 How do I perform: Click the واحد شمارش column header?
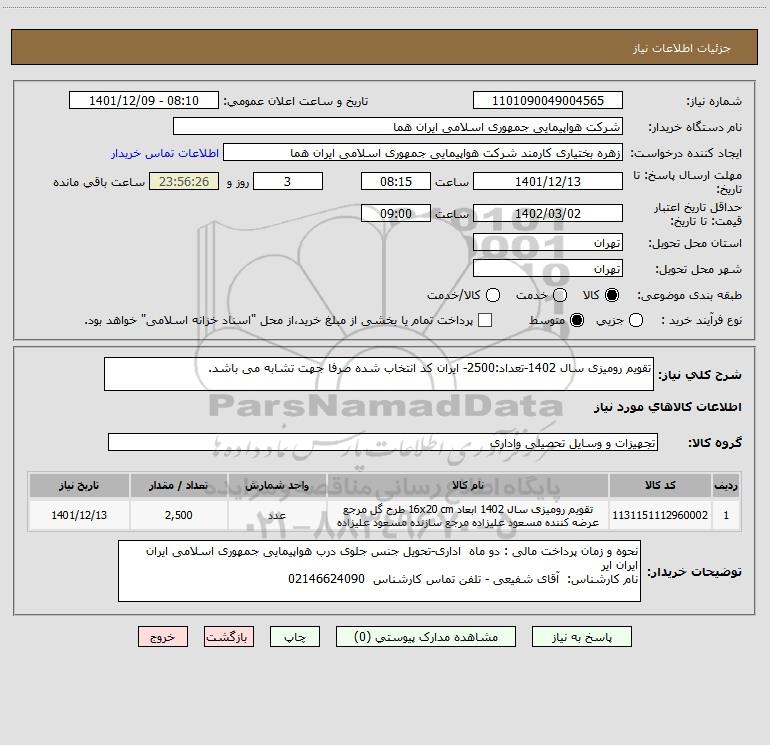click(277, 485)
